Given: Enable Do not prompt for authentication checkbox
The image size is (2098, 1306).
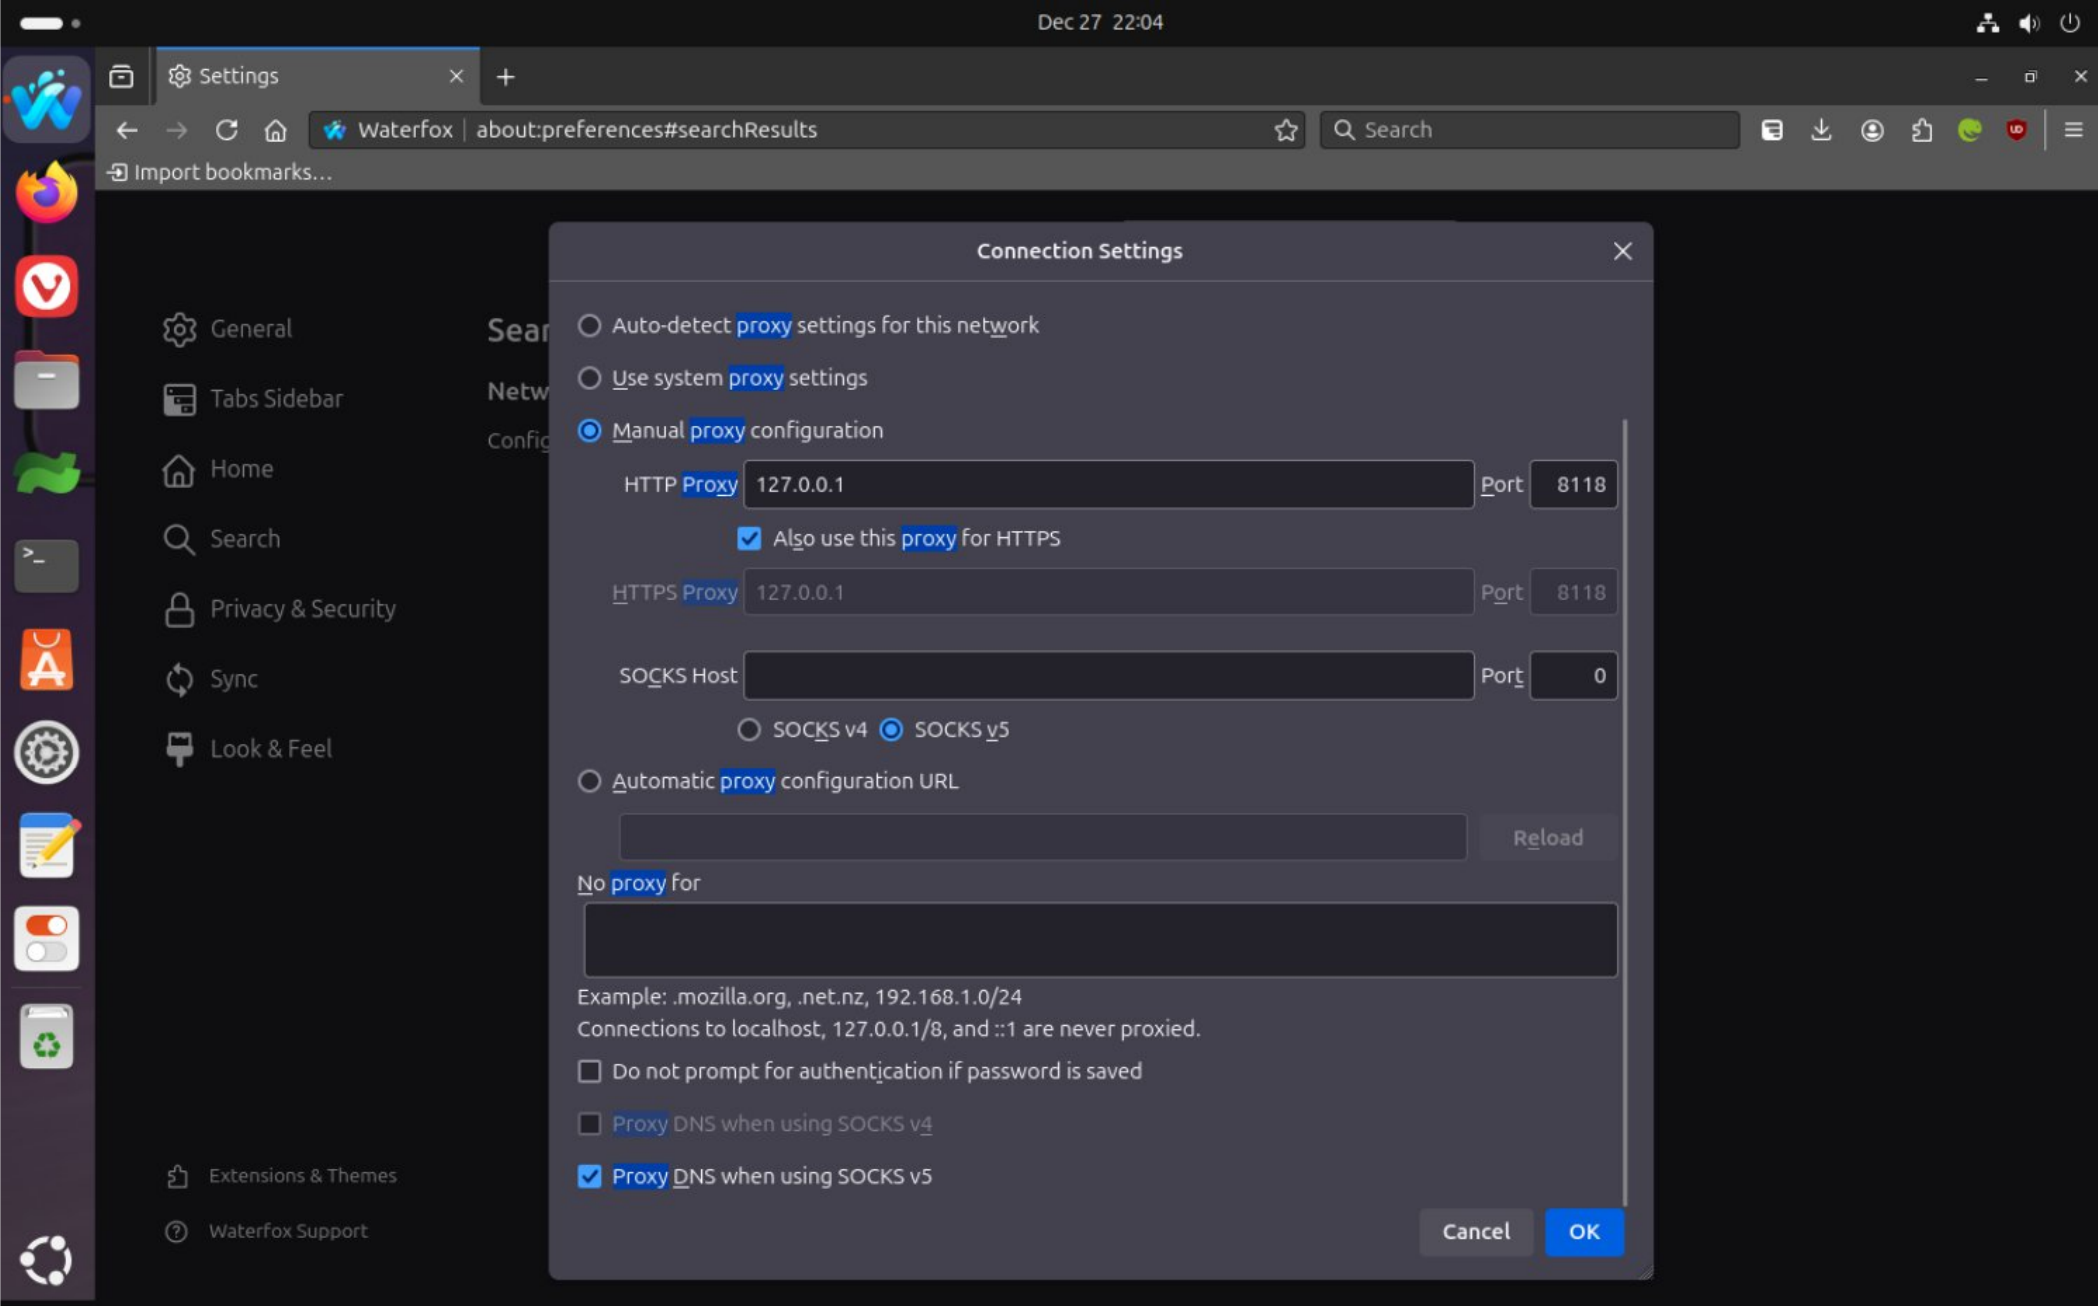Looking at the screenshot, I should (589, 1071).
